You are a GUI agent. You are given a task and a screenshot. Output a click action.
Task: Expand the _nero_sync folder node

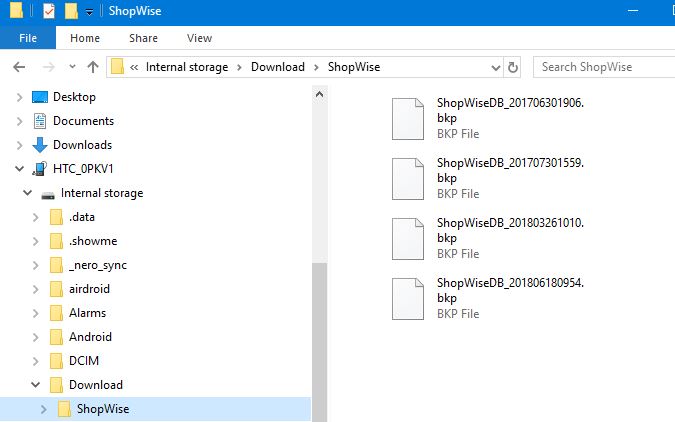coord(36,266)
